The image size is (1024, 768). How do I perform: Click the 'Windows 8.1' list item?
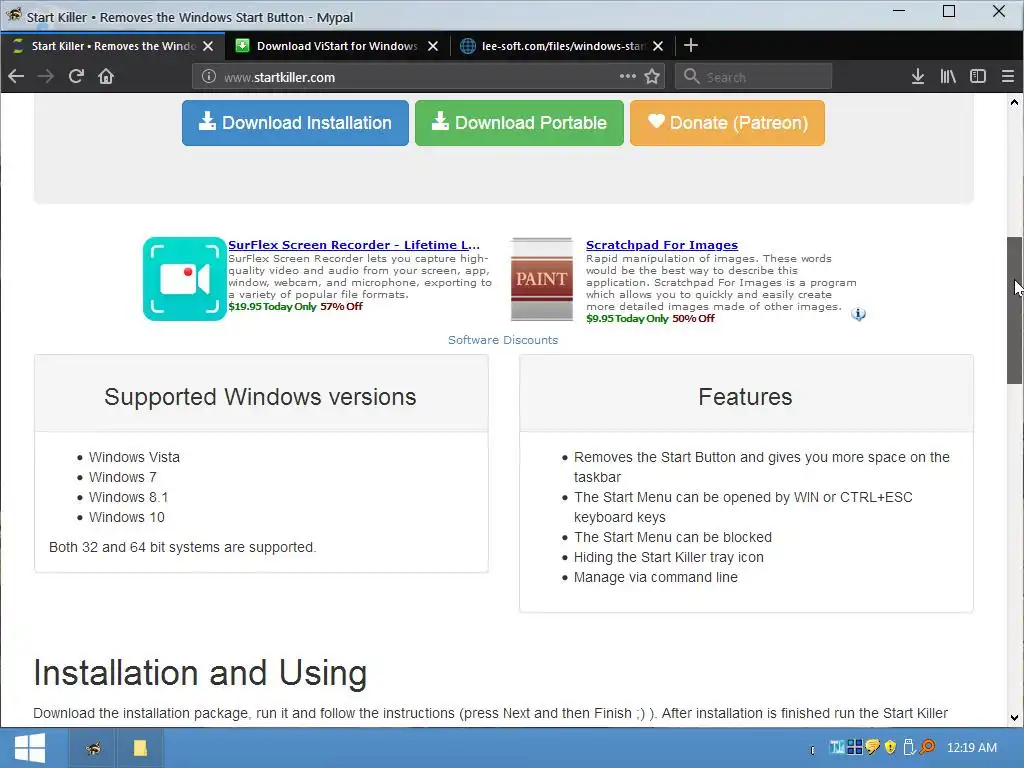[128, 498]
